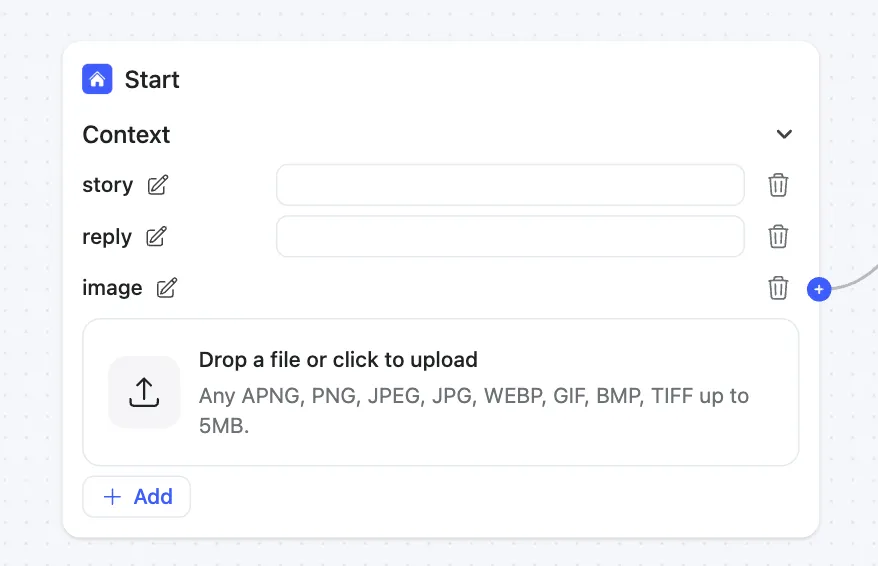878x566 pixels.
Task: Click the blue plus connector handle
Action: [818, 289]
